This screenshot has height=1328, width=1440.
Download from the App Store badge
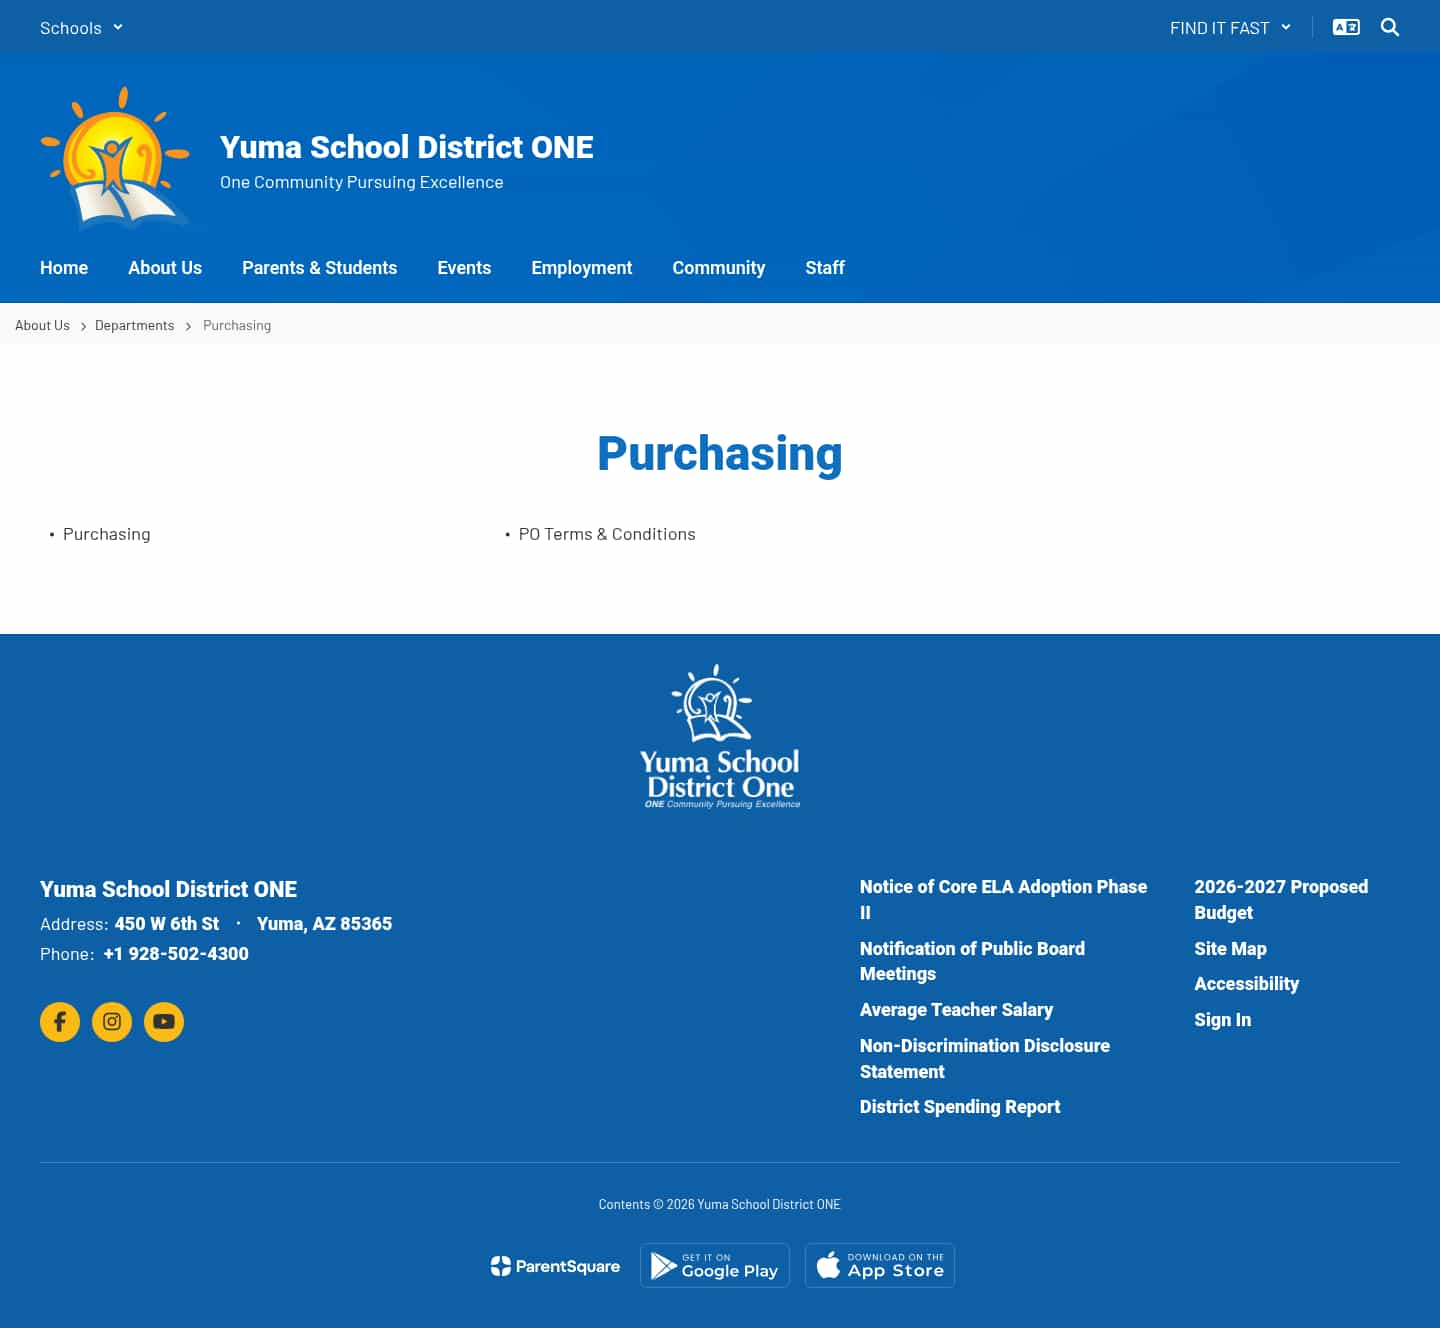[880, 1266]
